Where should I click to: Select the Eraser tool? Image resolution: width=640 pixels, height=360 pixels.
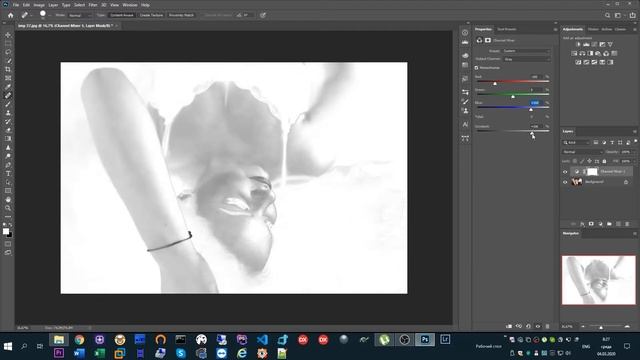[8, 130]
